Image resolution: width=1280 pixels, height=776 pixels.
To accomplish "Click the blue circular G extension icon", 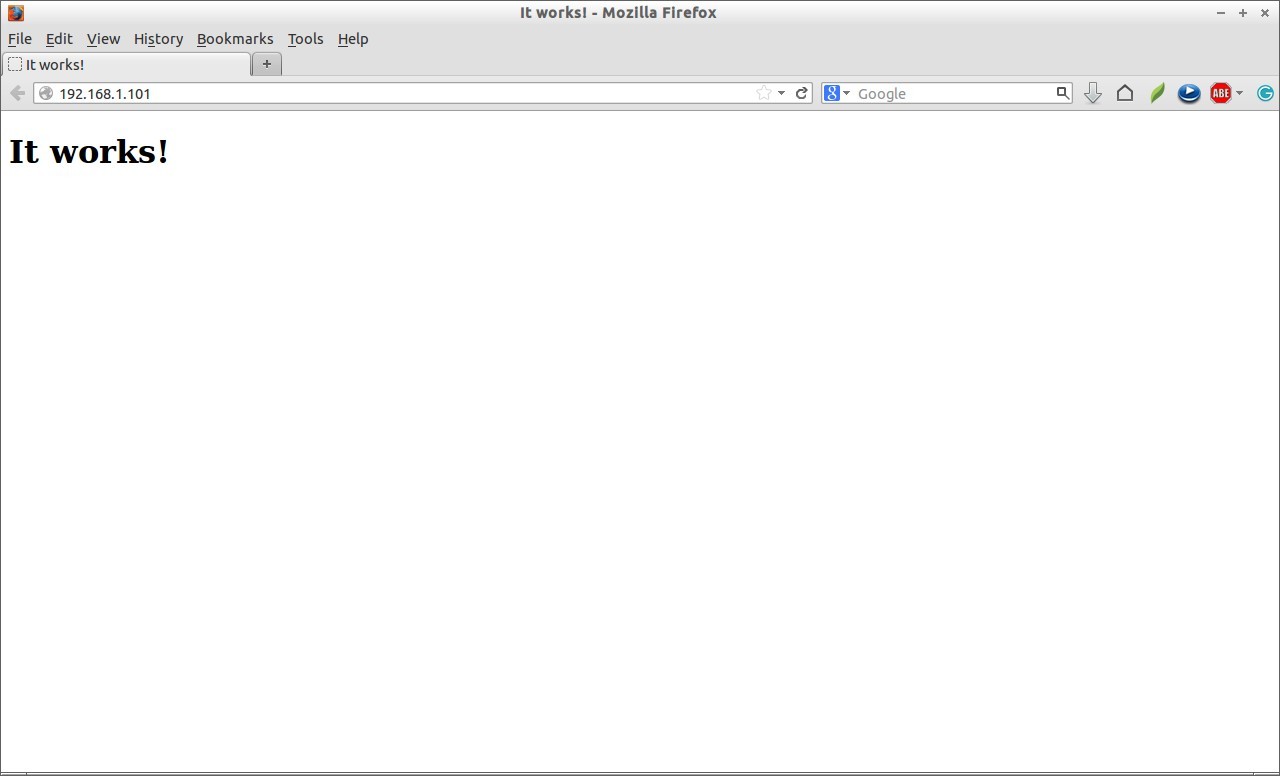I will coord(1265,93).
